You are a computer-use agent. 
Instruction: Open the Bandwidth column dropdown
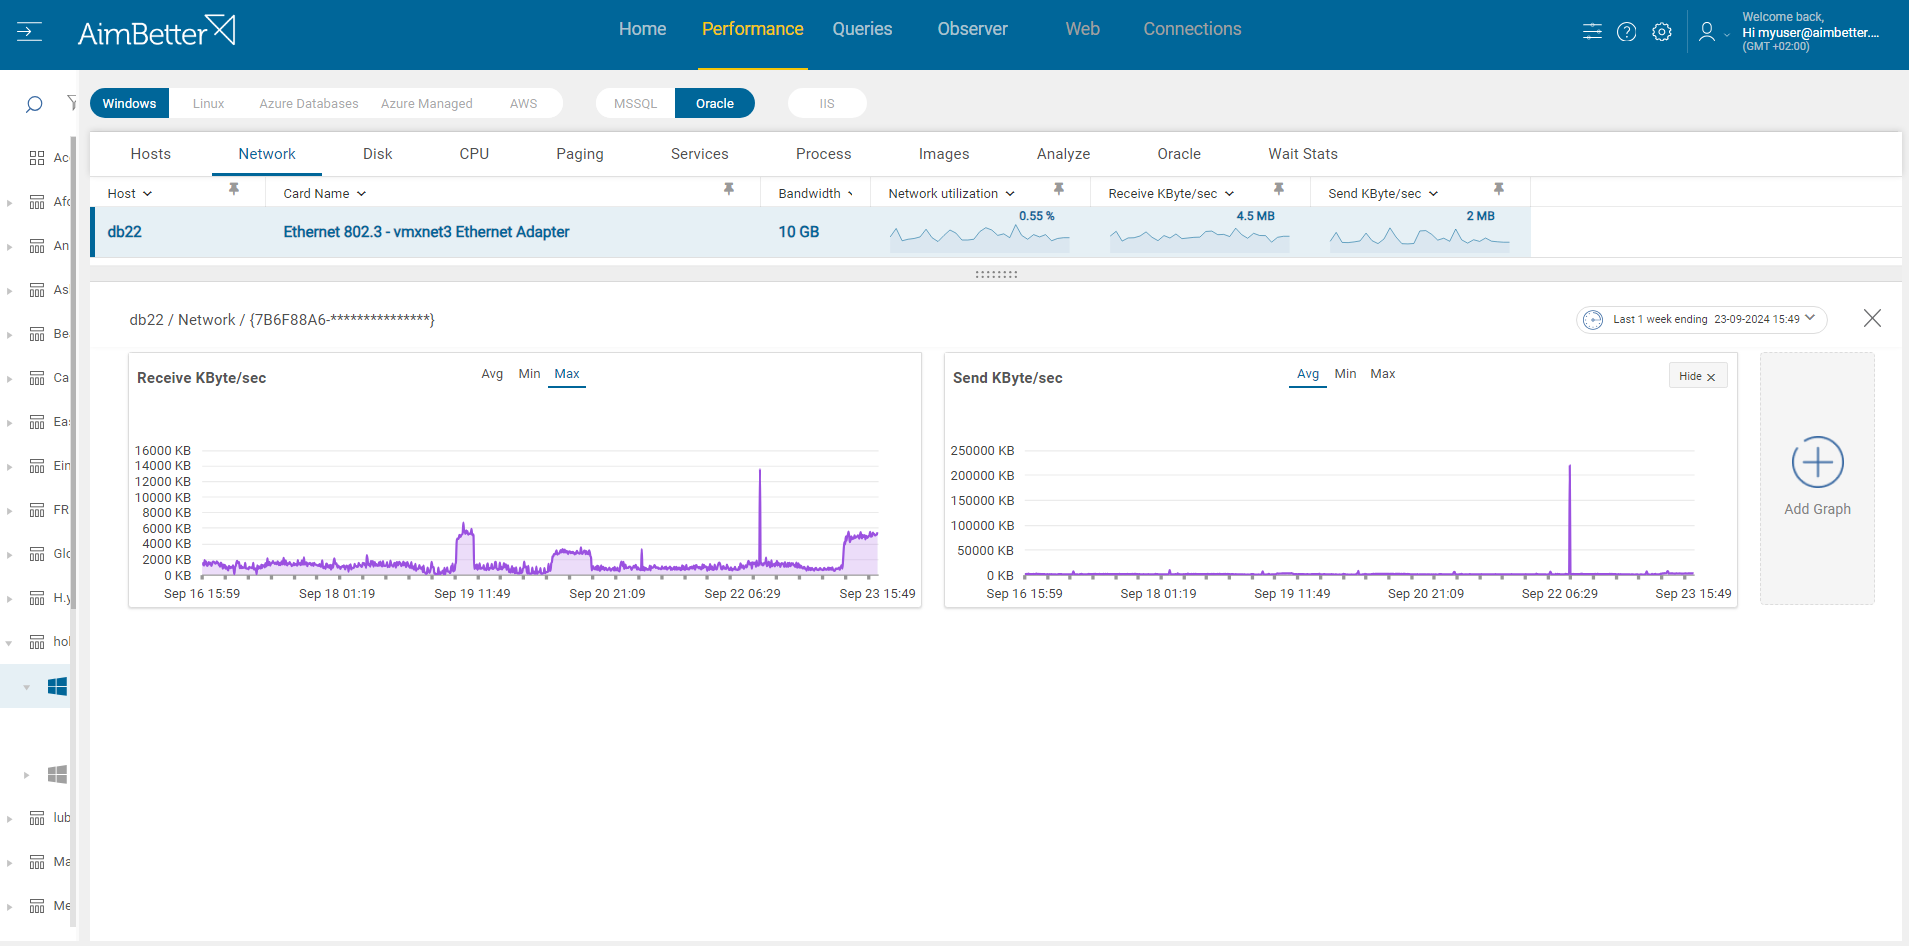851,194
